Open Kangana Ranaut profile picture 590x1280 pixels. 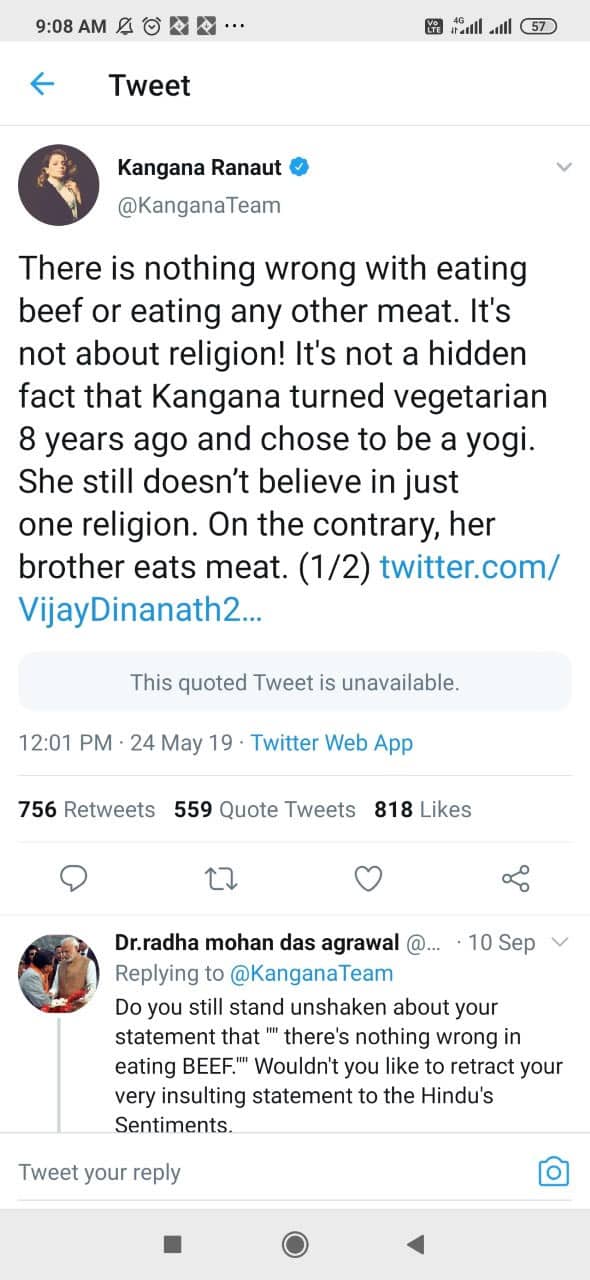click(x=58, y=184)
